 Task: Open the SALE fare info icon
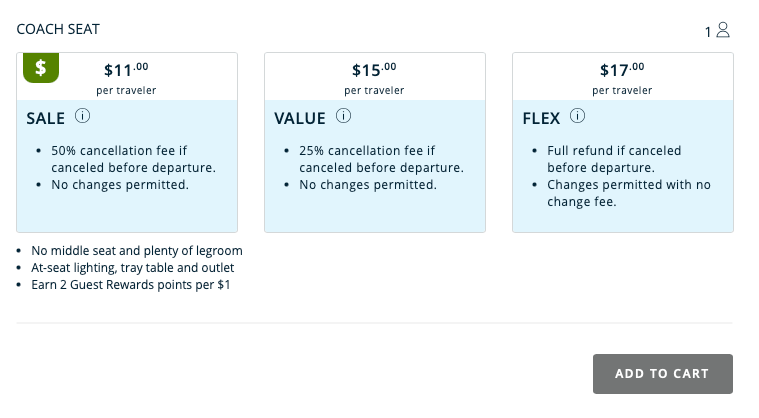pos(82,117)
